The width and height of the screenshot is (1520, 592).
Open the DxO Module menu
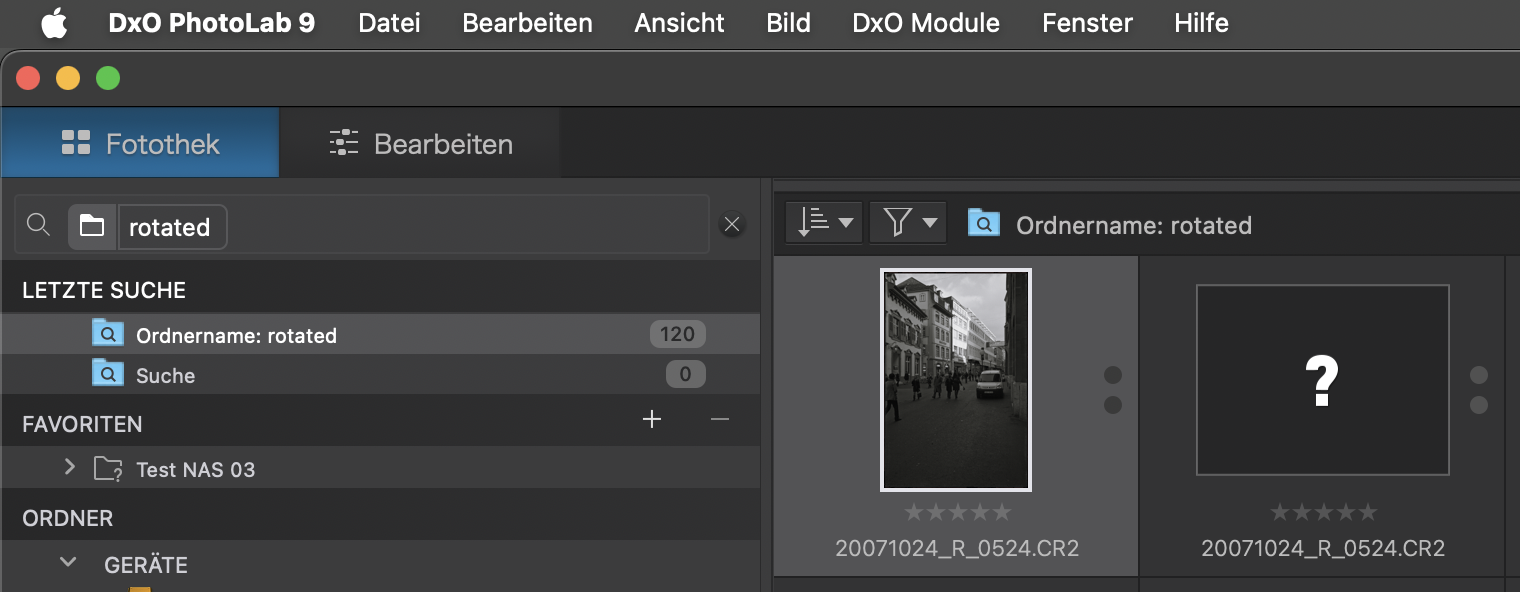[926, 23]
